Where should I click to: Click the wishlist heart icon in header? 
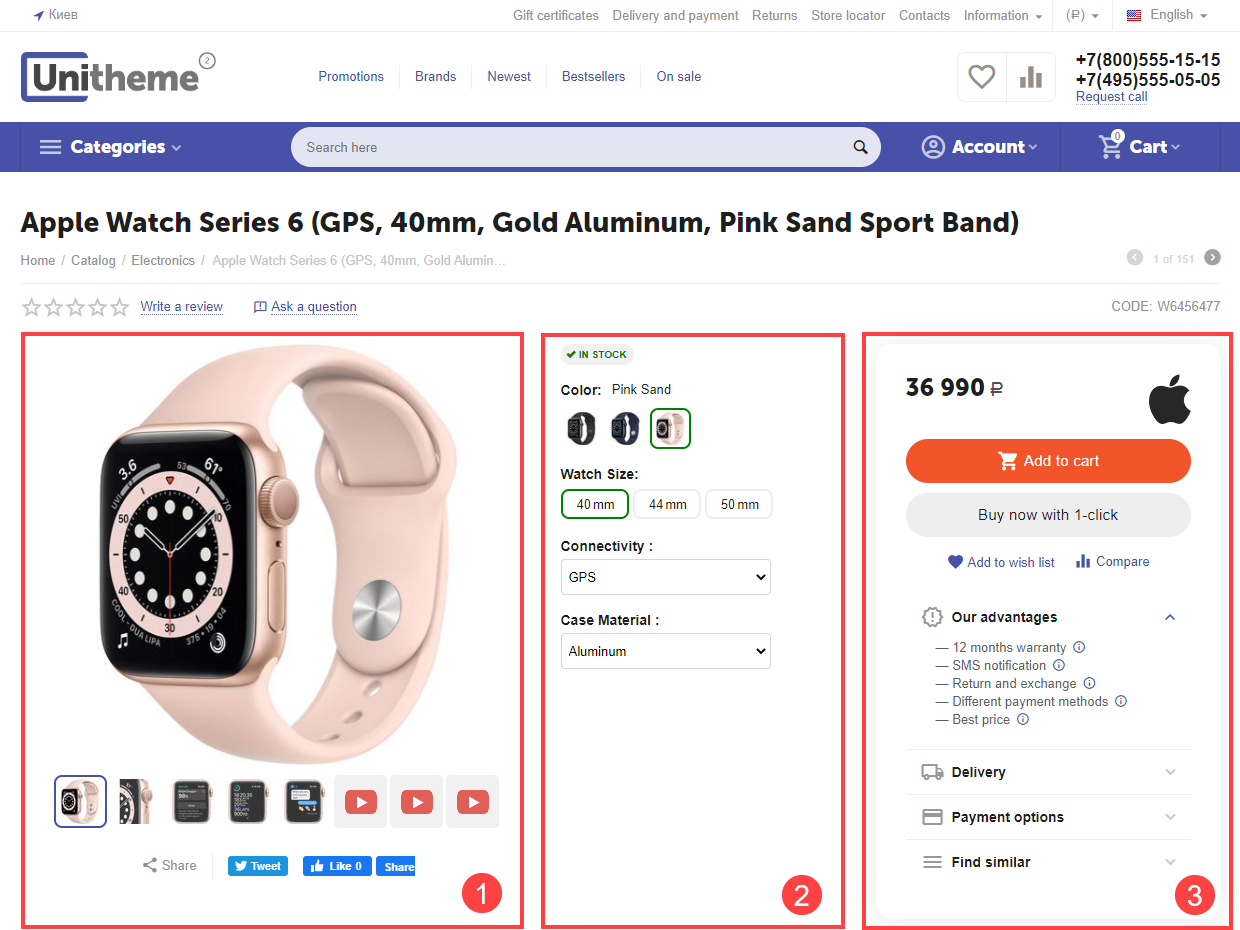click(982, 77)
